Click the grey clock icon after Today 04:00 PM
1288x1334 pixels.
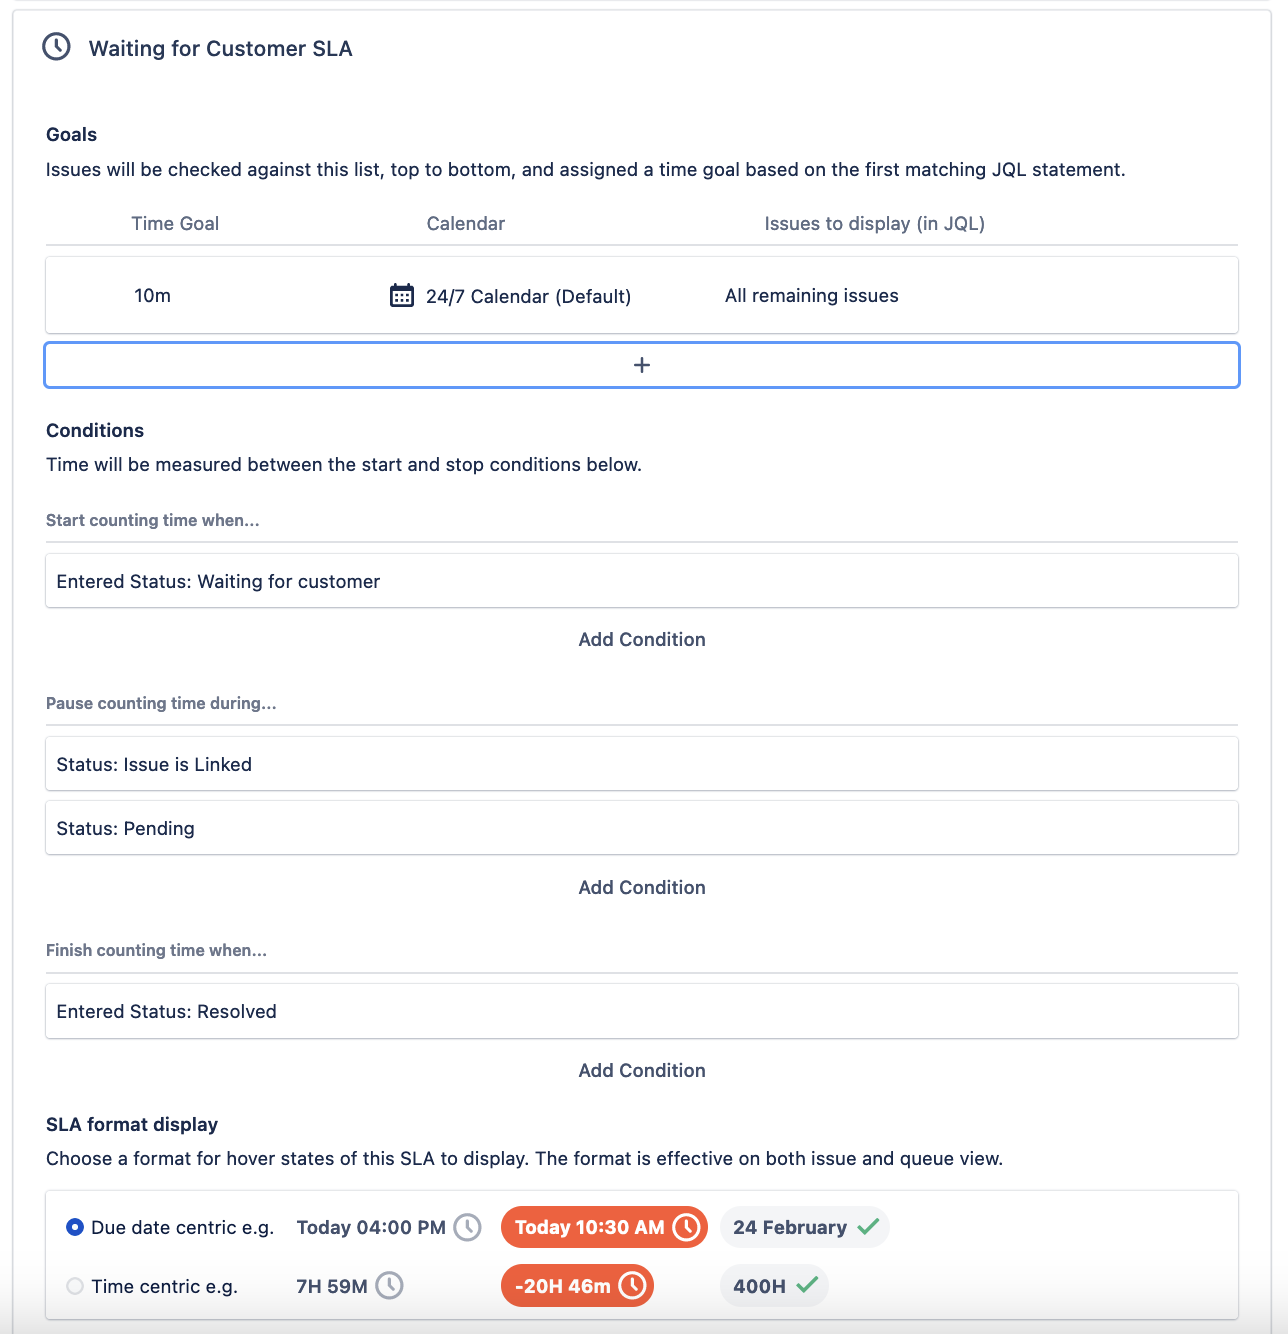(468, 1227)
